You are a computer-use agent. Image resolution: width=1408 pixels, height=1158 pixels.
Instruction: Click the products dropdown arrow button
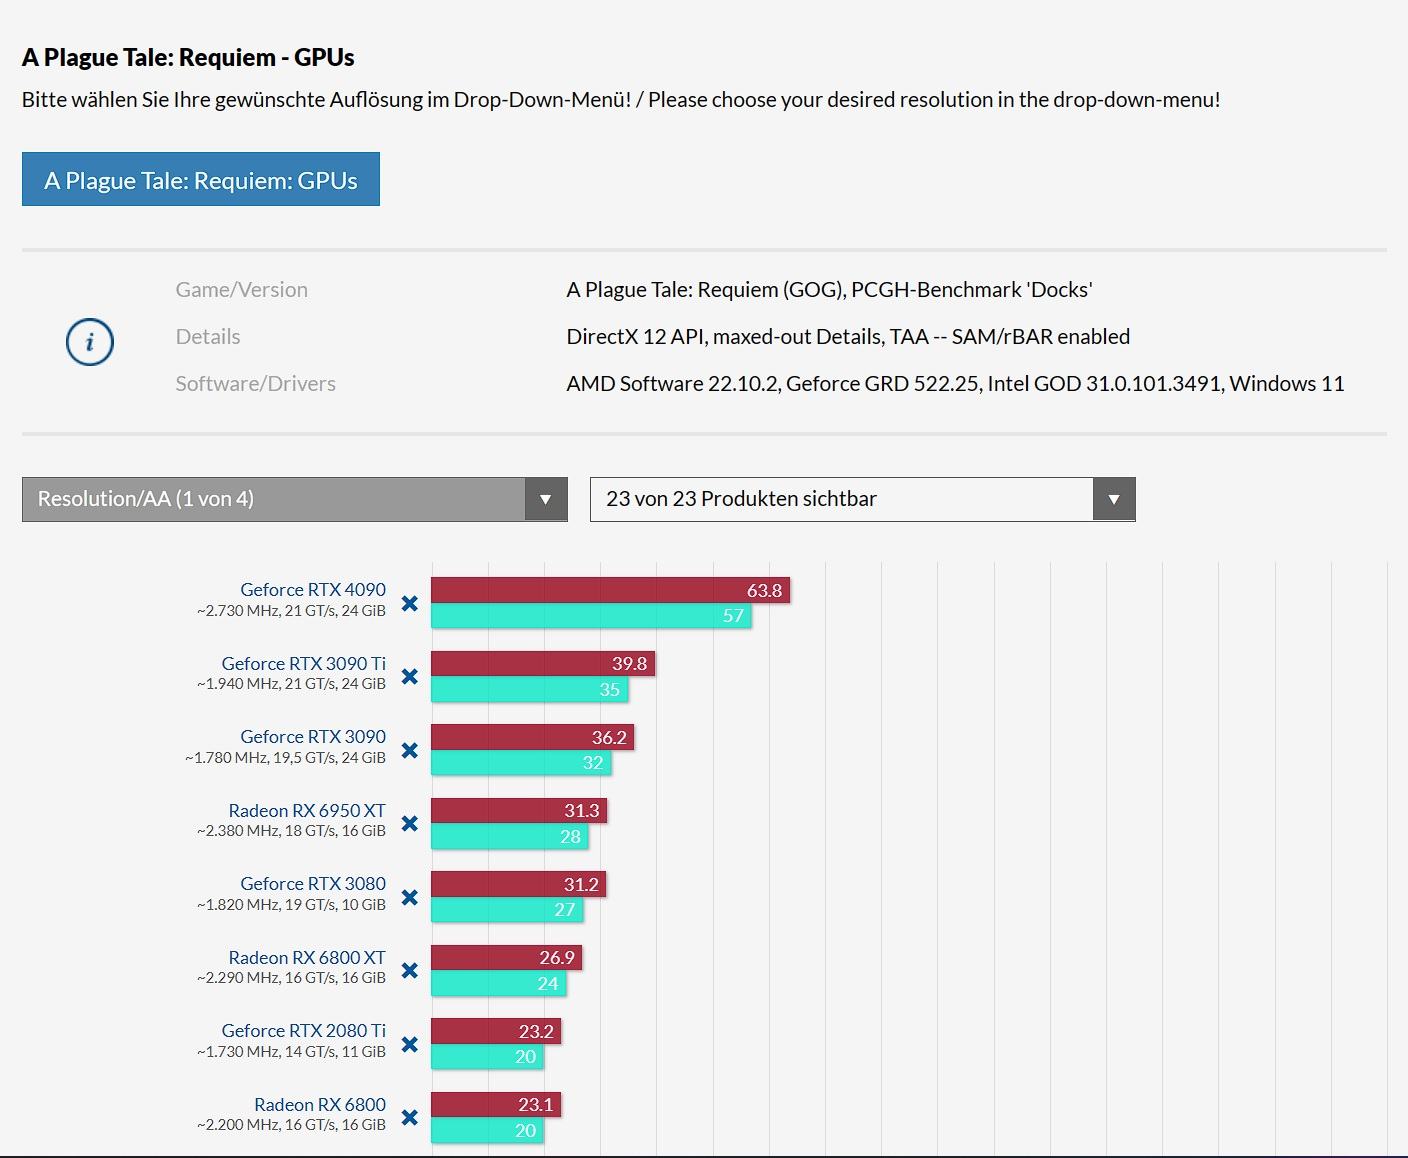[x=1114, y=499]
